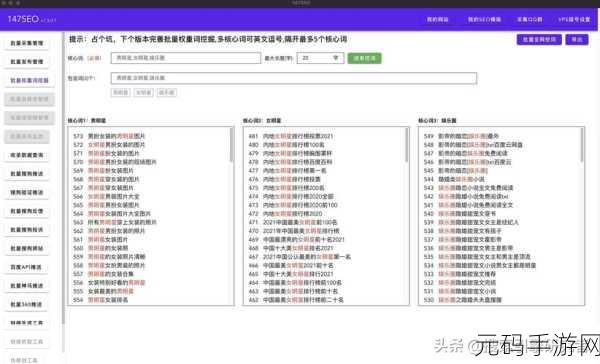Select row 462 in the 女明星 list
Screen dimensions: 600x364
pyautogui.click(x=296, y=300)
